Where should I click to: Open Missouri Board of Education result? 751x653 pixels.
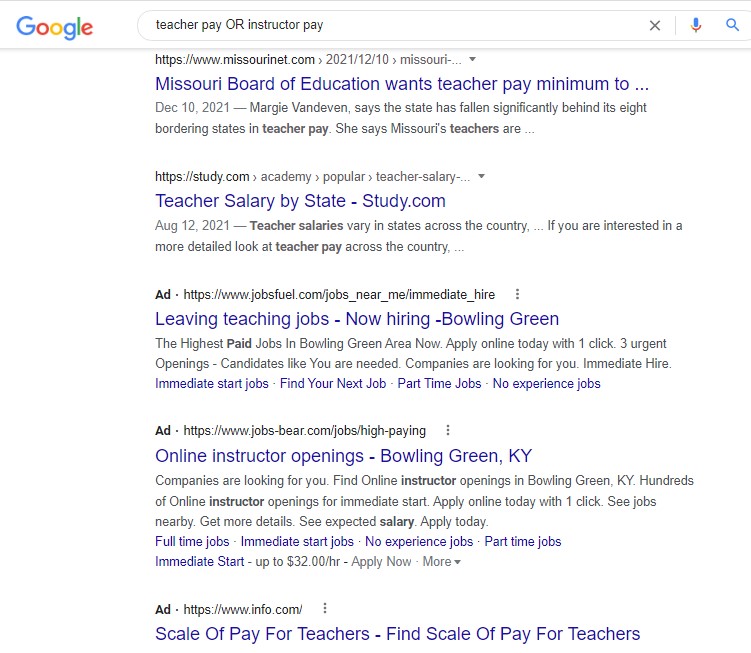(x=402, y=84)
